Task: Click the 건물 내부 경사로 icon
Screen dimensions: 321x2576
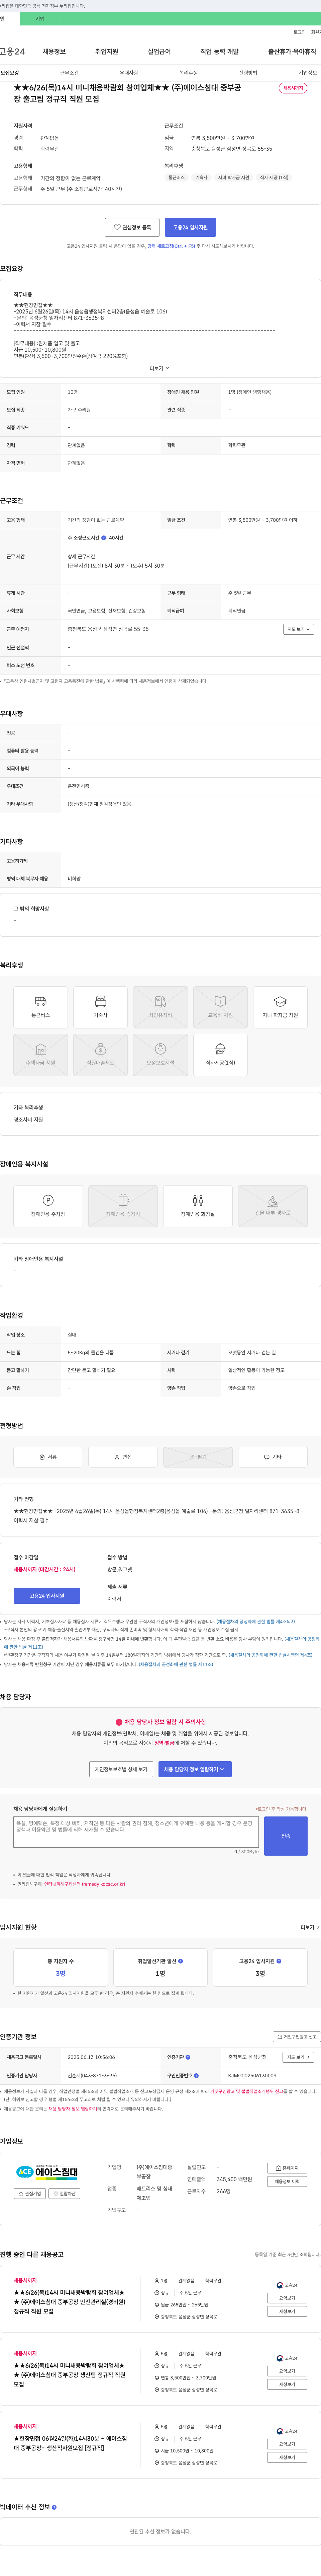Action: click(x=273, y=1206)
